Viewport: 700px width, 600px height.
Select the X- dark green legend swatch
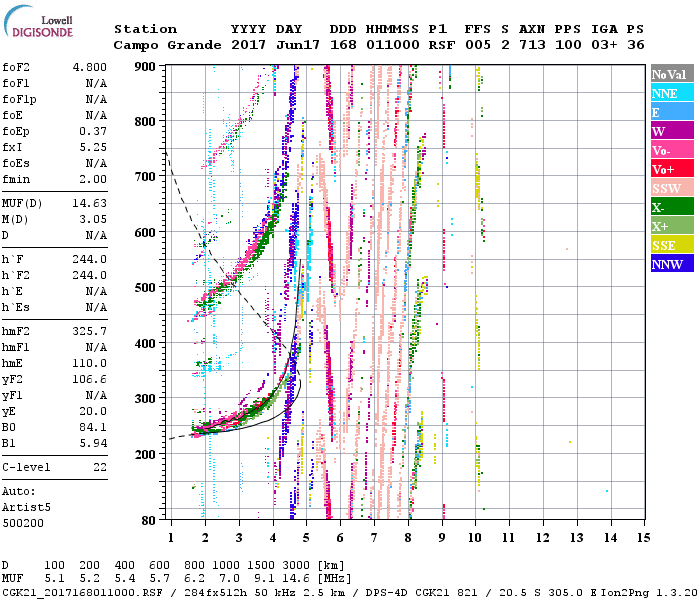coord(672,207)
